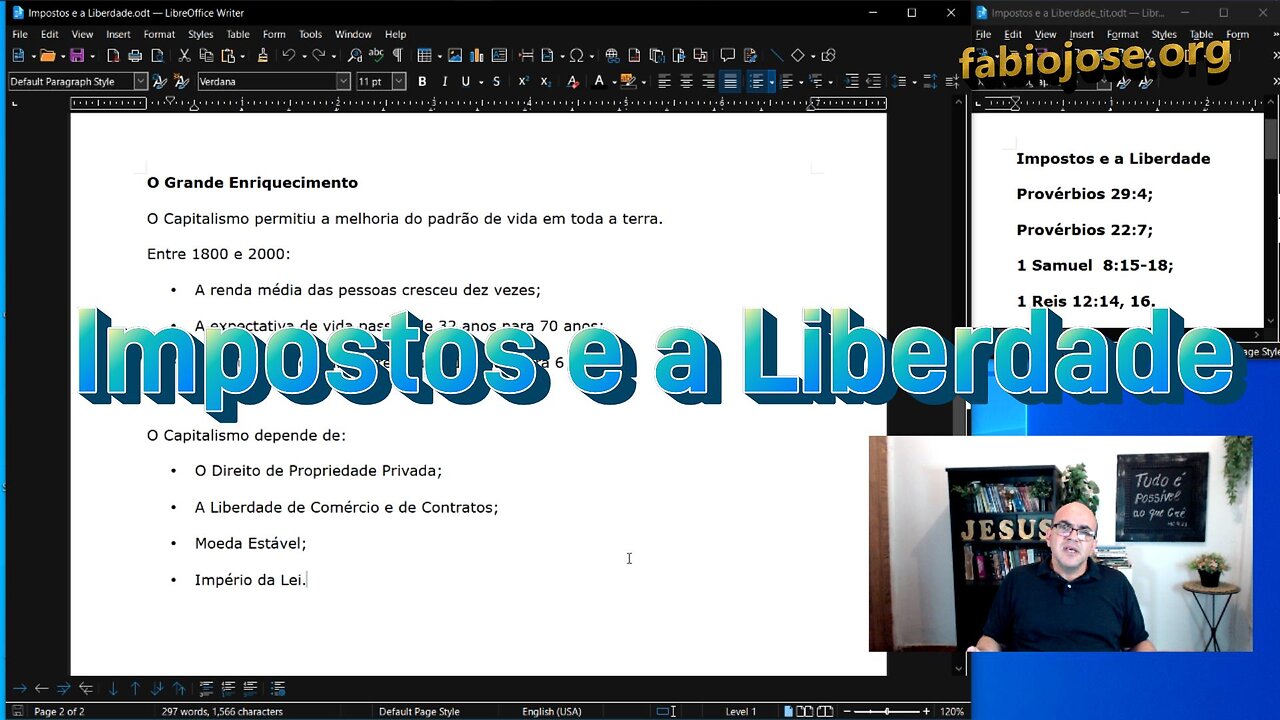Image resolution: width=1280 pixels, height=720 pixels.
Task: Open the font color dropdown arrow
Action: [x=613, y=82]
